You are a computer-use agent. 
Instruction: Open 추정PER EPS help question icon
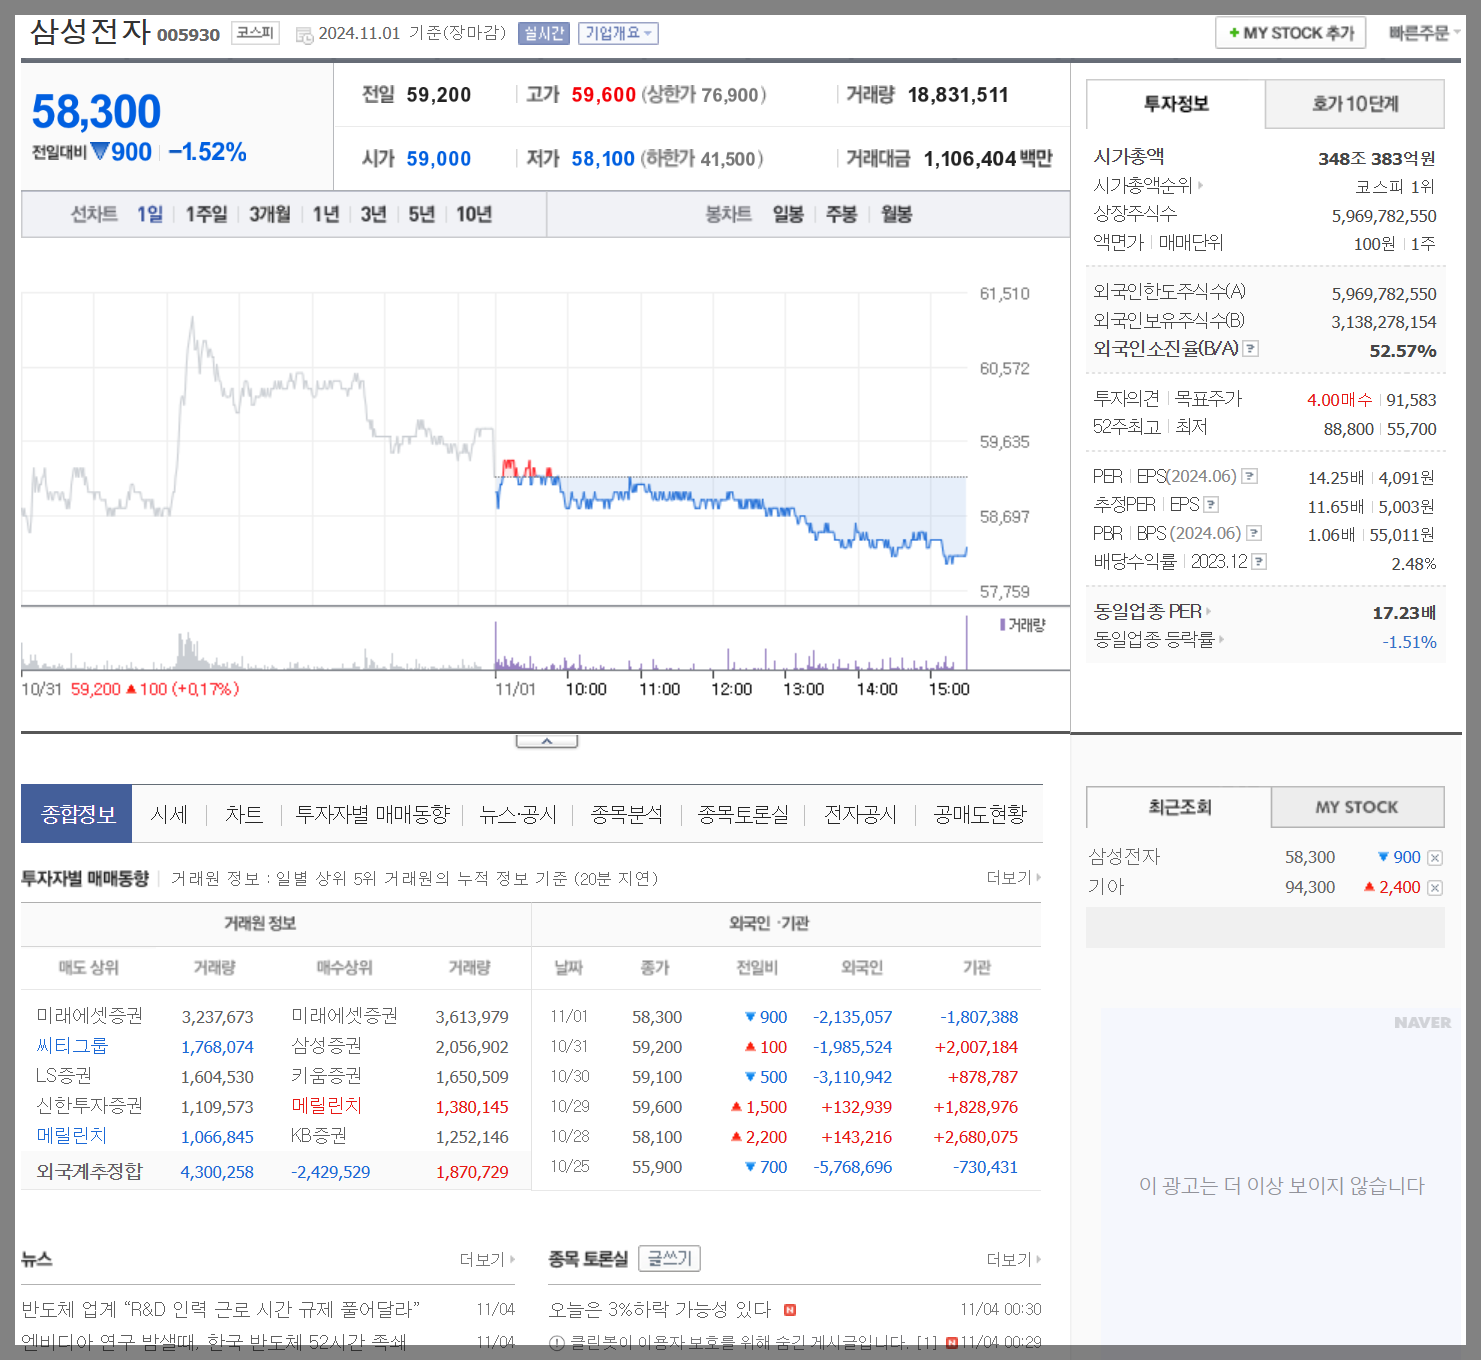pyautogui.click(x=1211, y=505)
